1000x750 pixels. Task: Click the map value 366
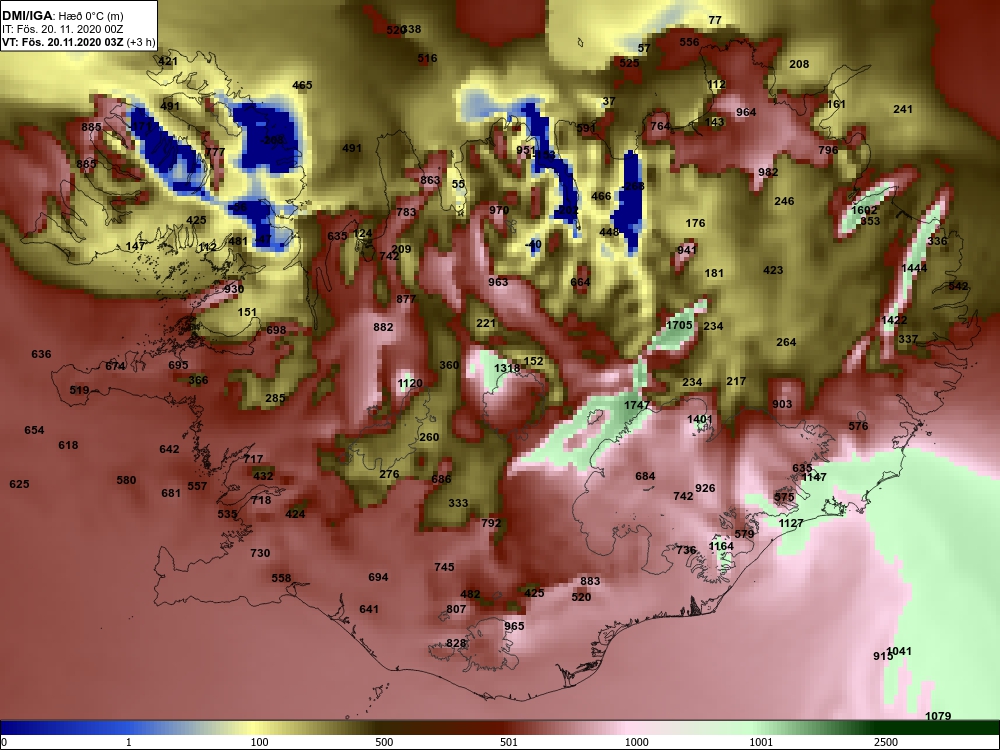(198, 380)
